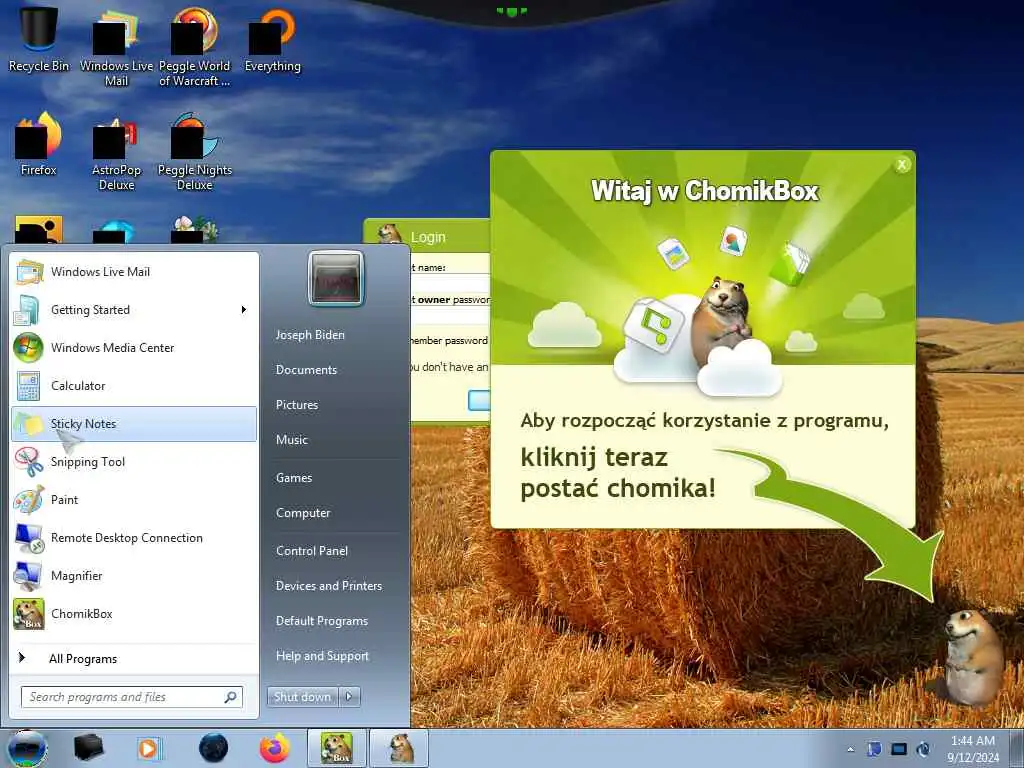
Task: Open Devices and Printers
Action: click(328, 586)
